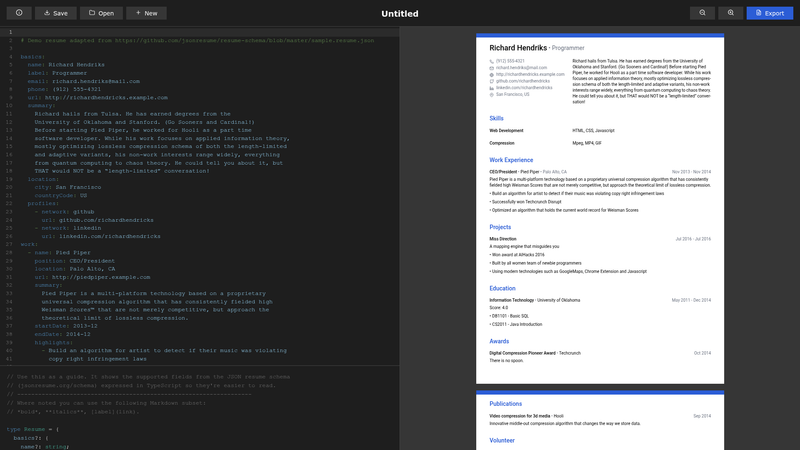Click the Work Experience section heading

[511, 160]
